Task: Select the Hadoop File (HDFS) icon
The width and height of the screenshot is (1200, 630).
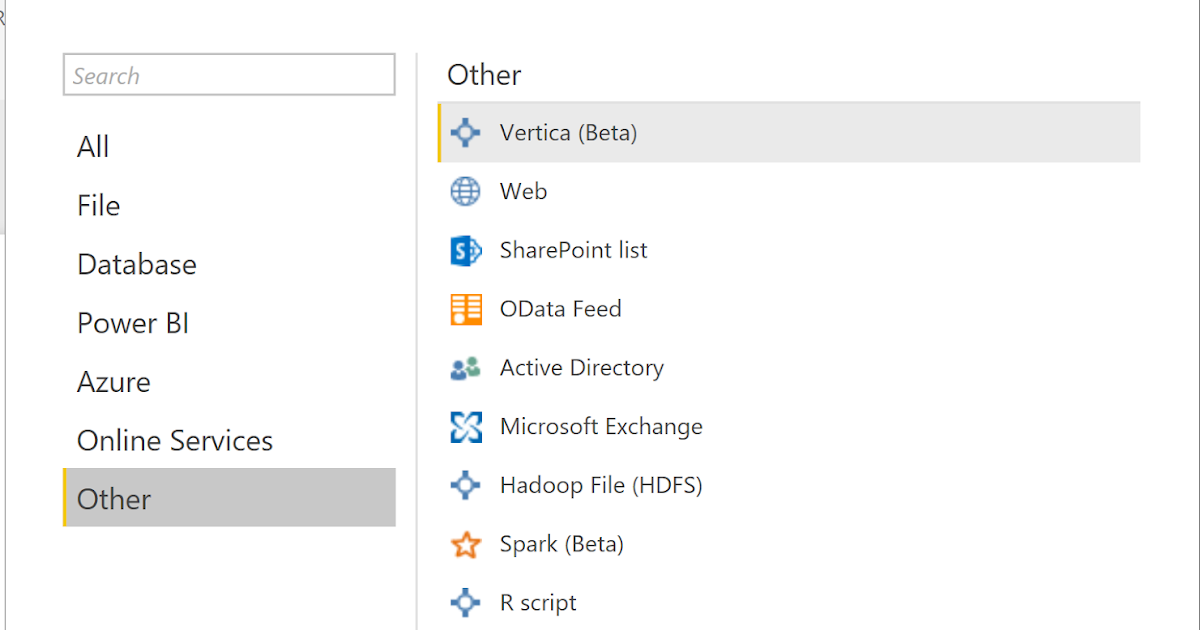Action: pos(465,485)
